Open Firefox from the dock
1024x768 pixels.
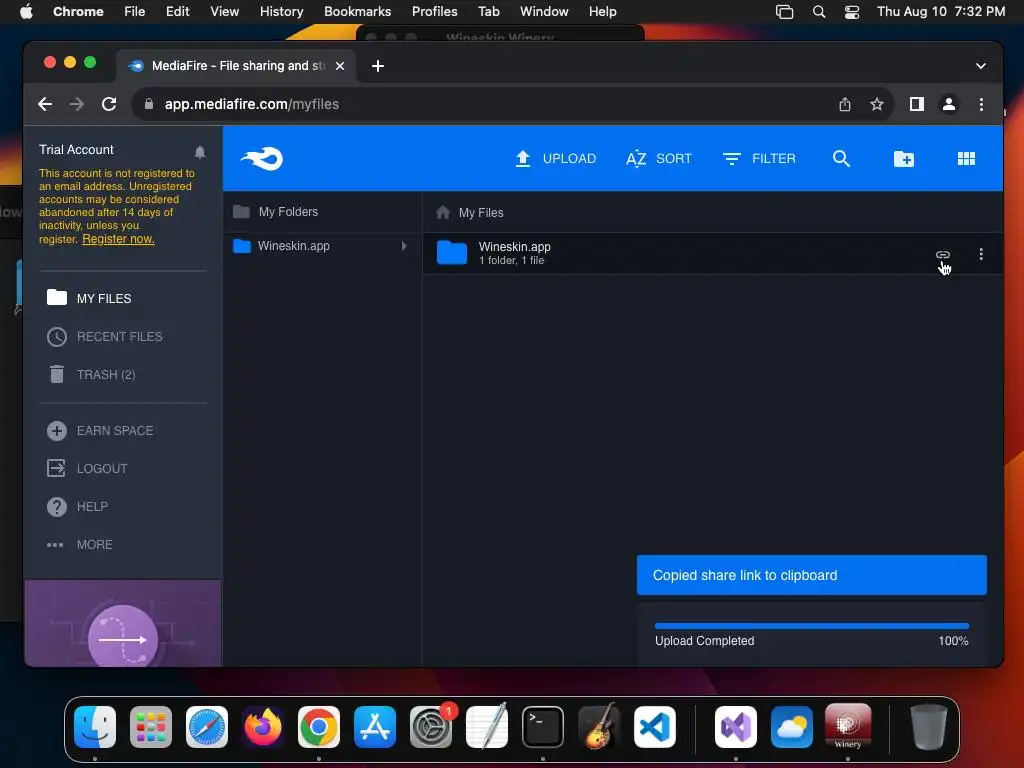pyautogui.click(x=263, y=727)
